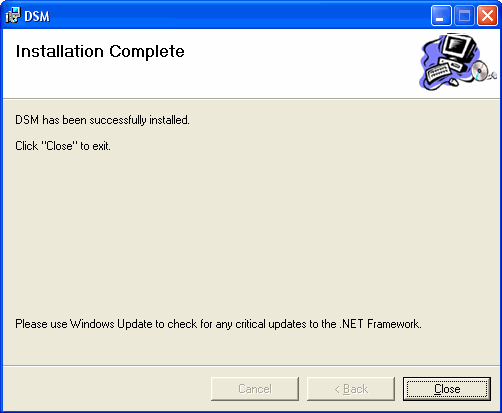
Task: Click the disabled Back button
Action: pyautogui.click(x=351, y=389)
